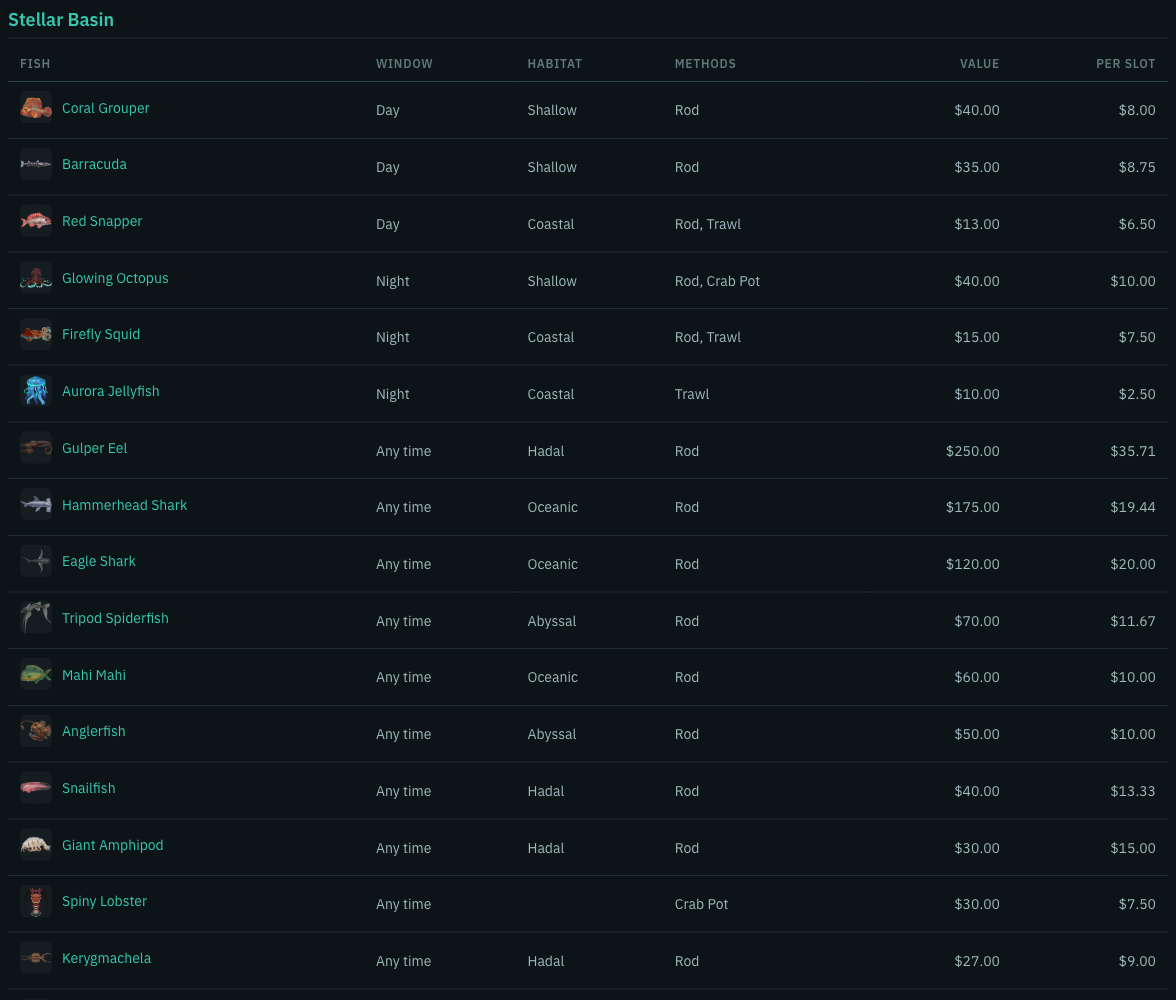The width and height of the screenshot is (1176, 1000).
Task: Select the $11.67 per slot cell
Action: (x=1132, y=621)
